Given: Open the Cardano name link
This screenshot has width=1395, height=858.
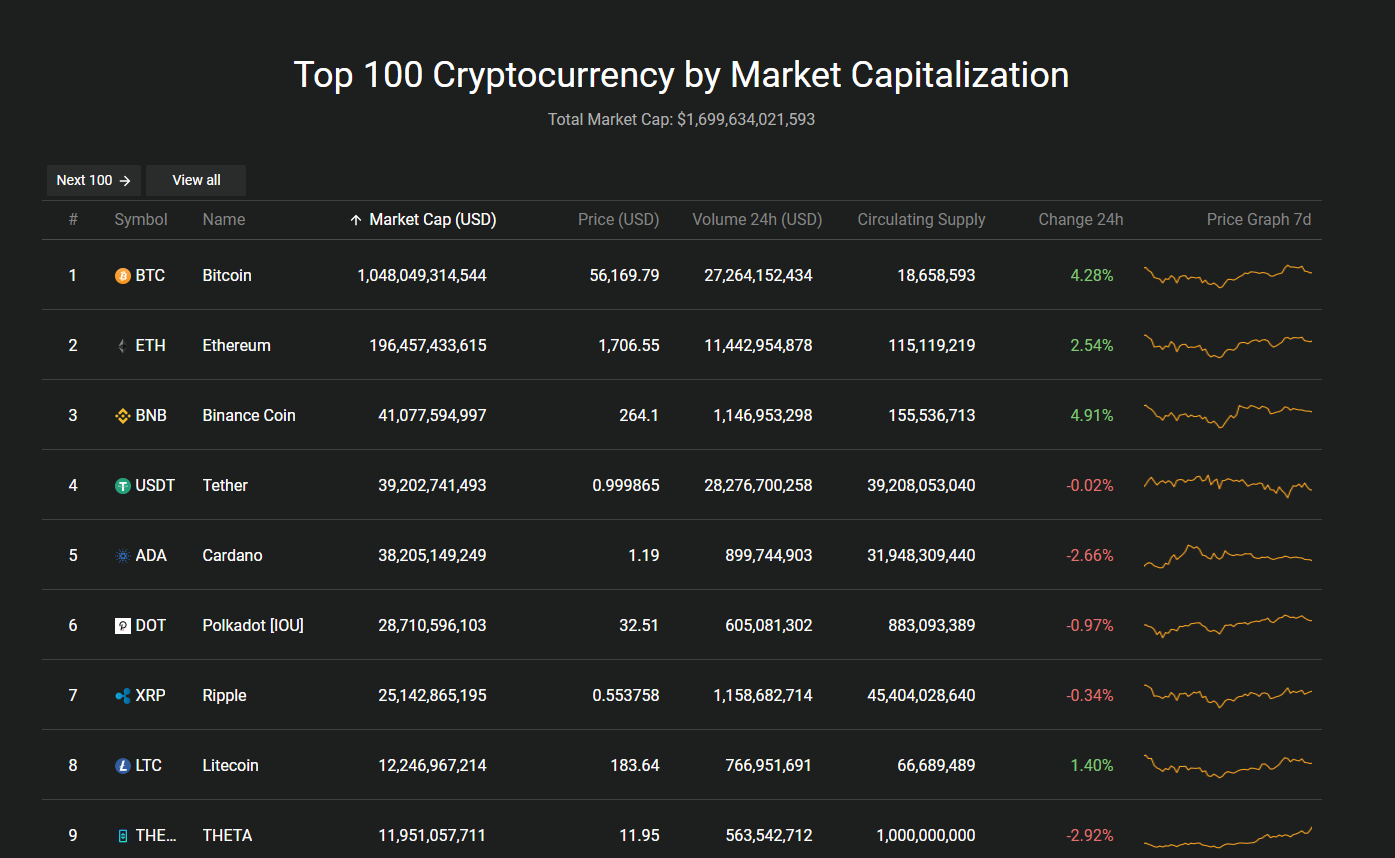Looking at the screenshot, I should pyautogui.click(x=232, y=555).
